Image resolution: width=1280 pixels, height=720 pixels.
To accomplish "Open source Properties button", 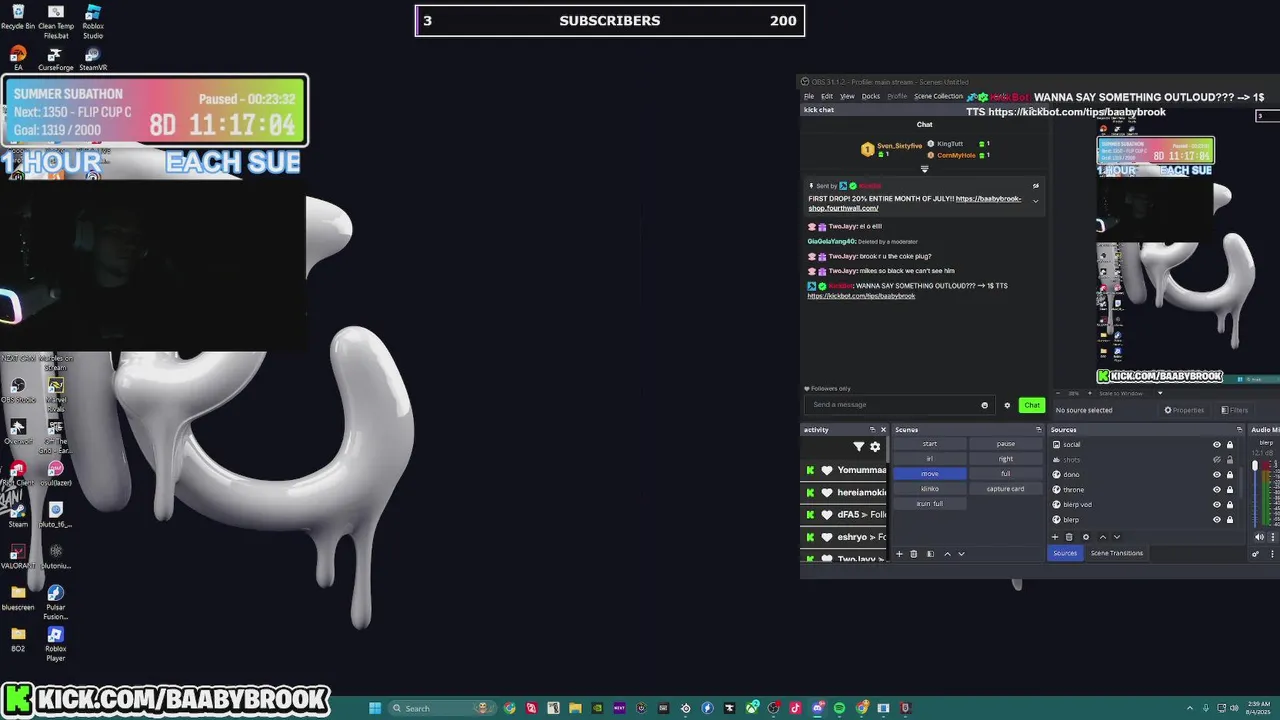I will pyautogui.click(x=1185, y=410).
